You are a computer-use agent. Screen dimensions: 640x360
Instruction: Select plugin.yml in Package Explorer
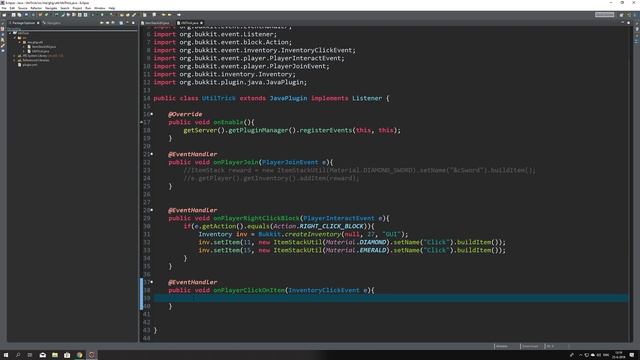29,64
